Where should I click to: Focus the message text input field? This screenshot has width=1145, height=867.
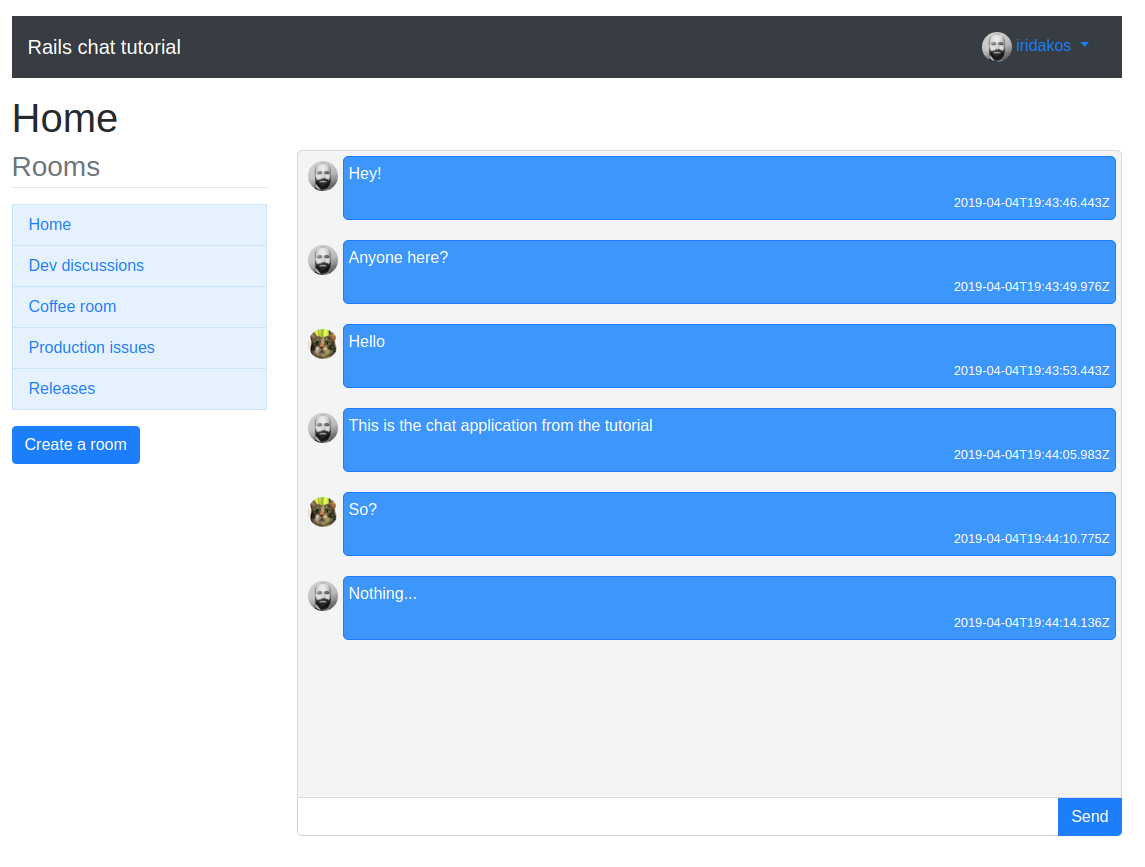pyautogui.click(x=678, y=817)
